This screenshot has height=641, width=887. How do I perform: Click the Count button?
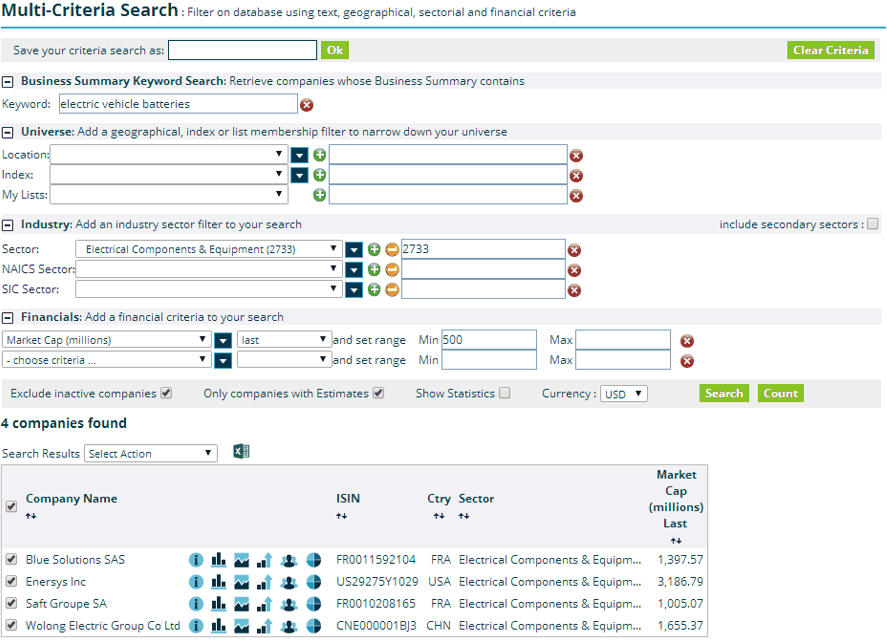click(781, 393)
